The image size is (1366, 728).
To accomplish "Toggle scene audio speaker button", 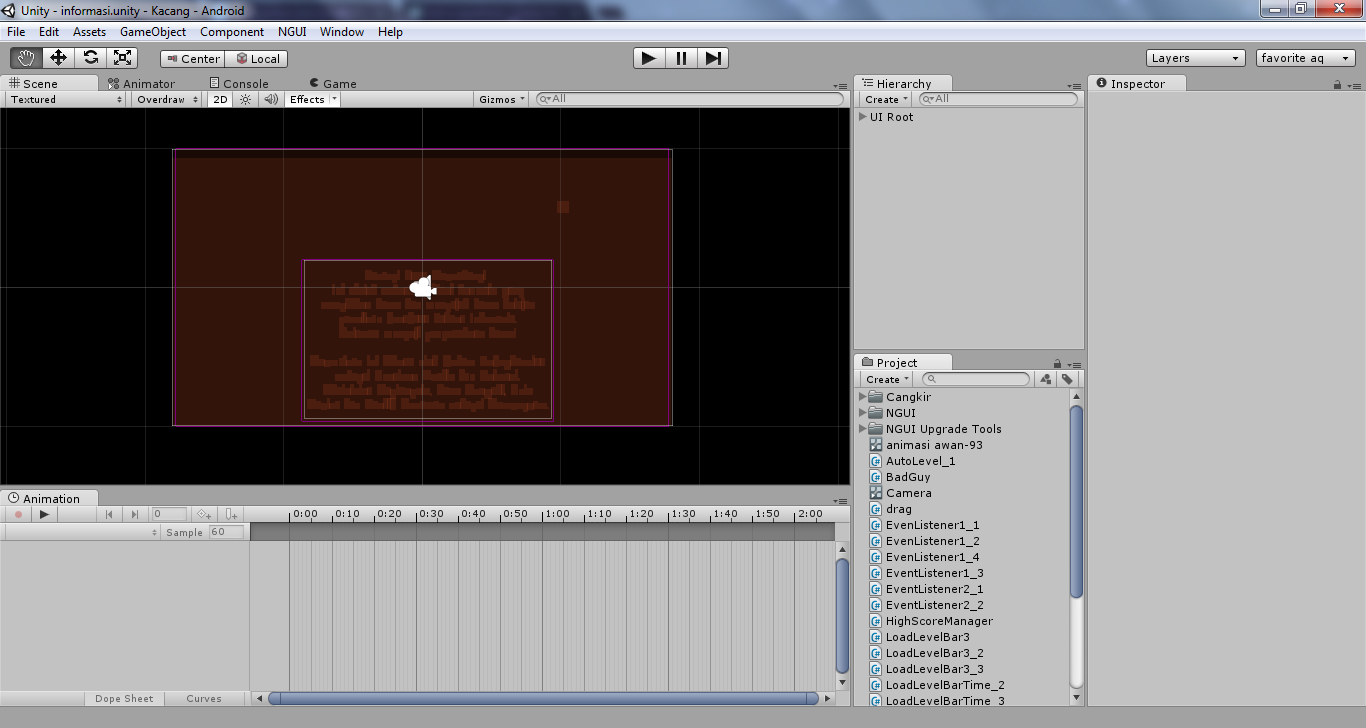I will coord(271,99).
